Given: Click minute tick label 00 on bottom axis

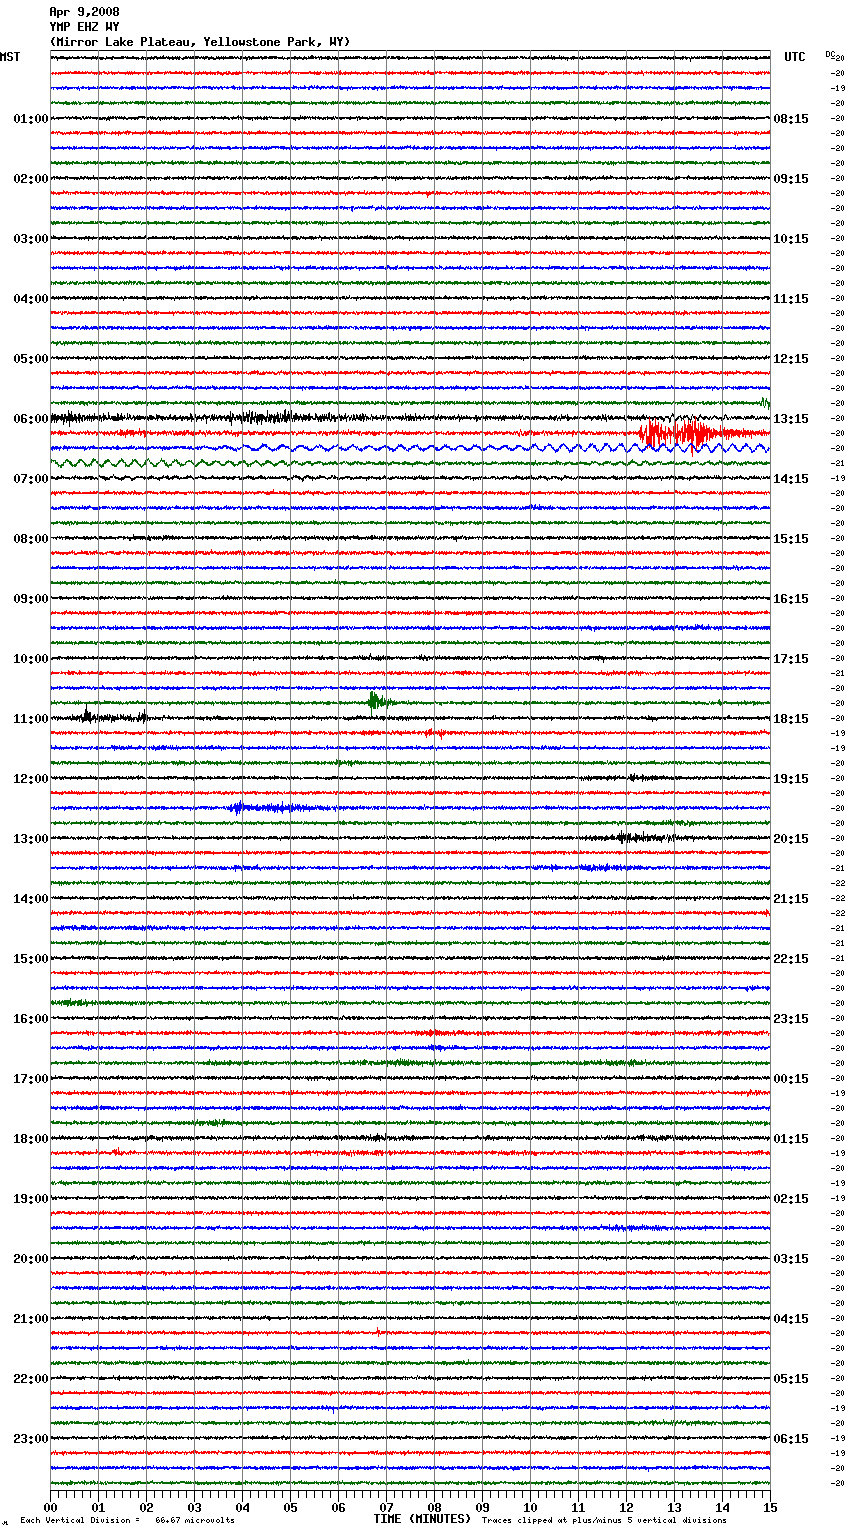Looking at the screenshot, I should click(50, 1507).
